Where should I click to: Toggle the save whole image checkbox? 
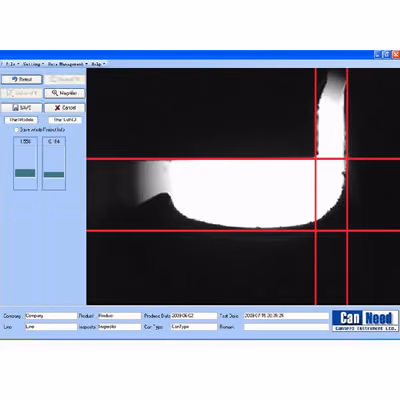point(16,130)
